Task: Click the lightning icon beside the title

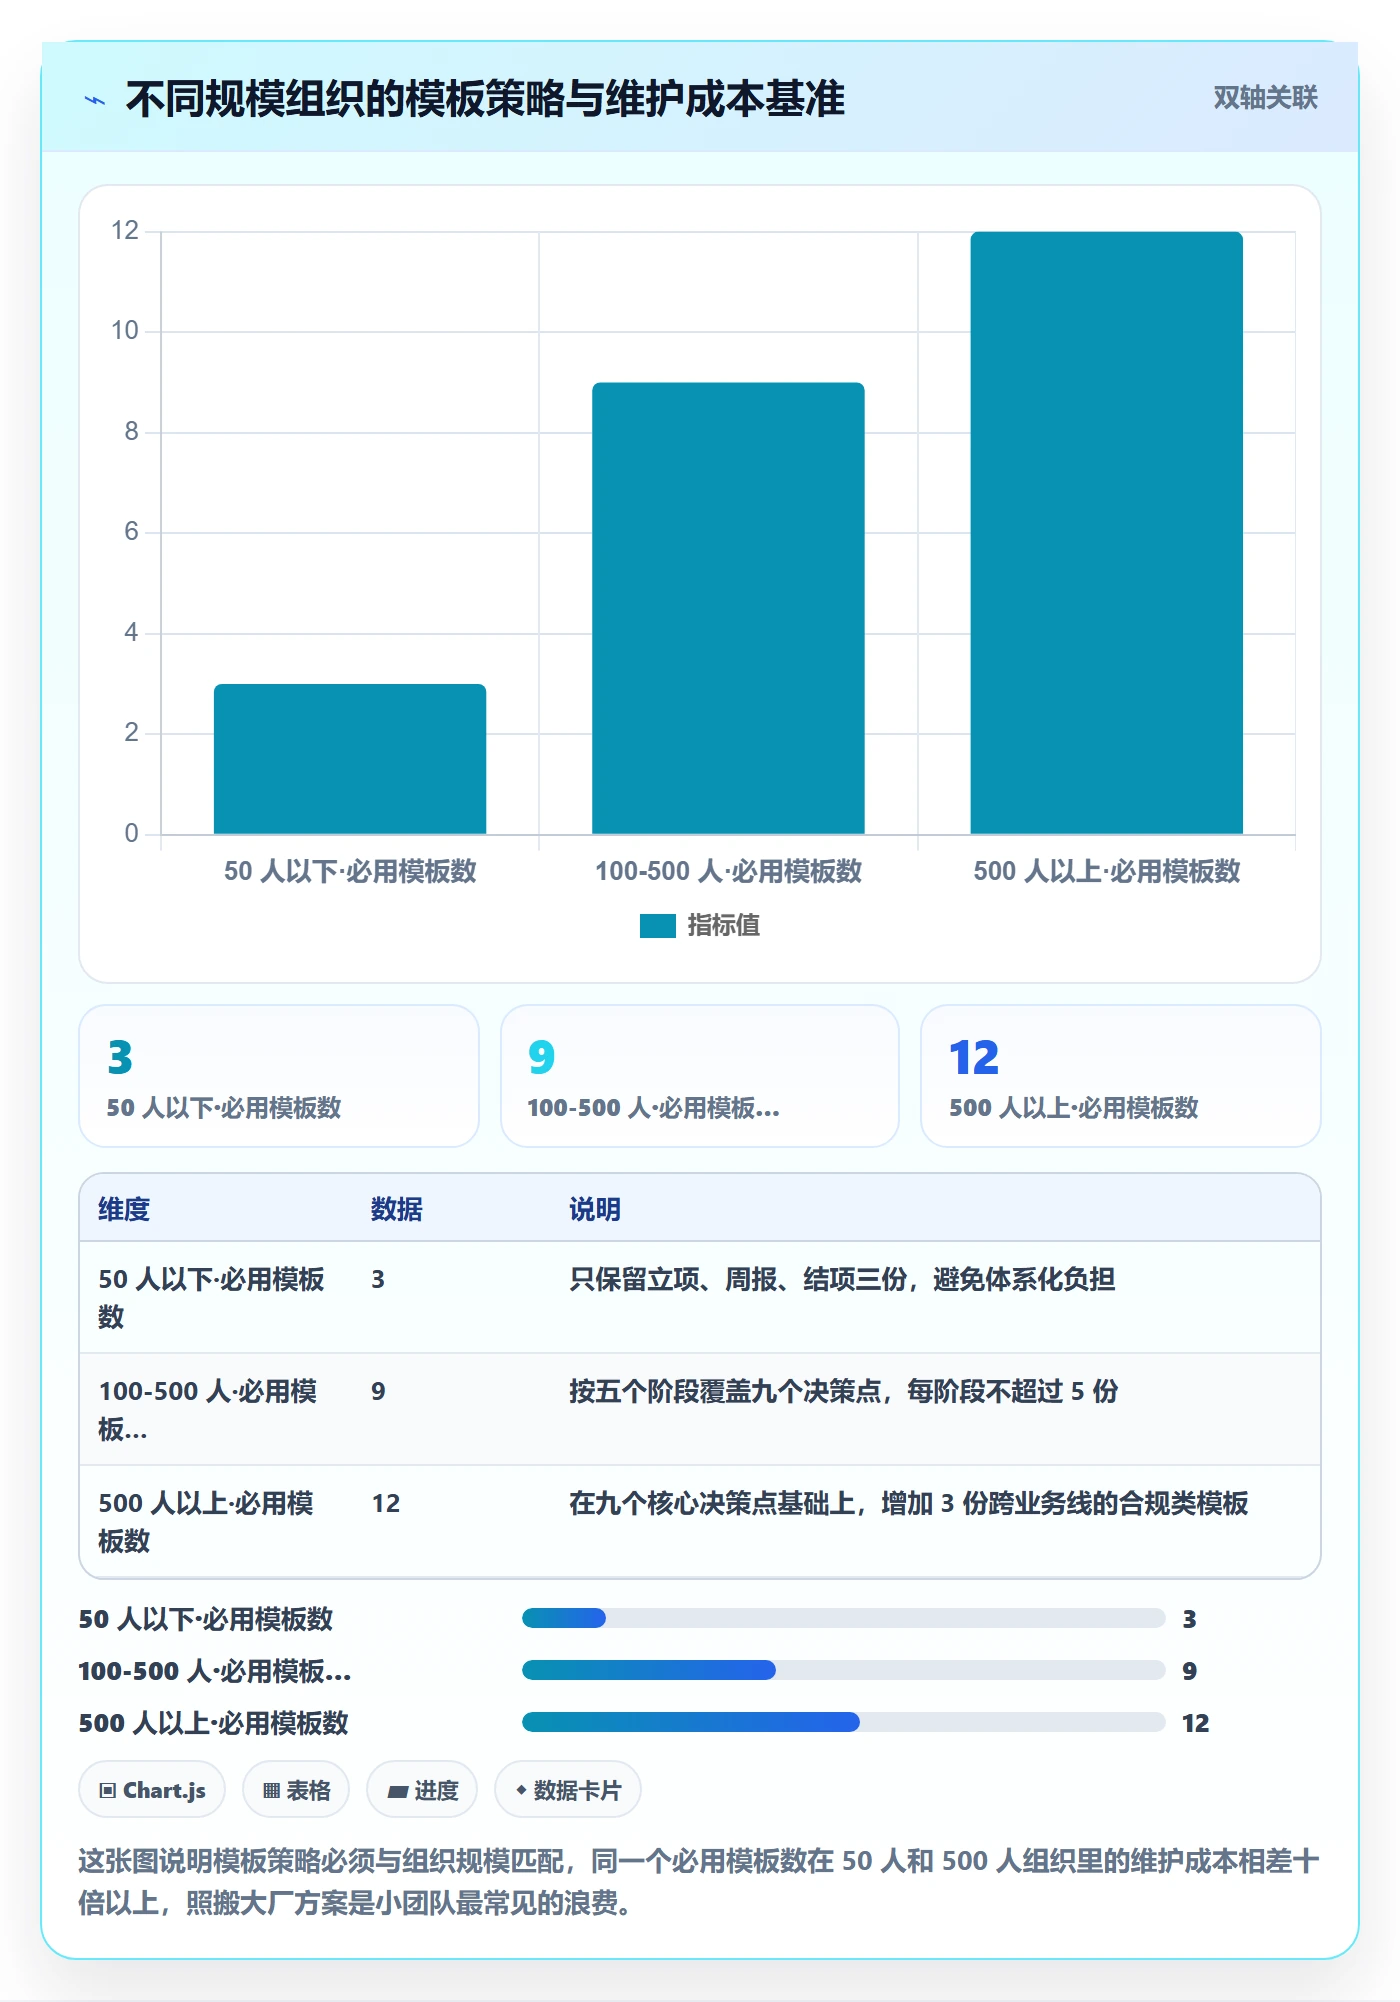Action: point(95,100)
